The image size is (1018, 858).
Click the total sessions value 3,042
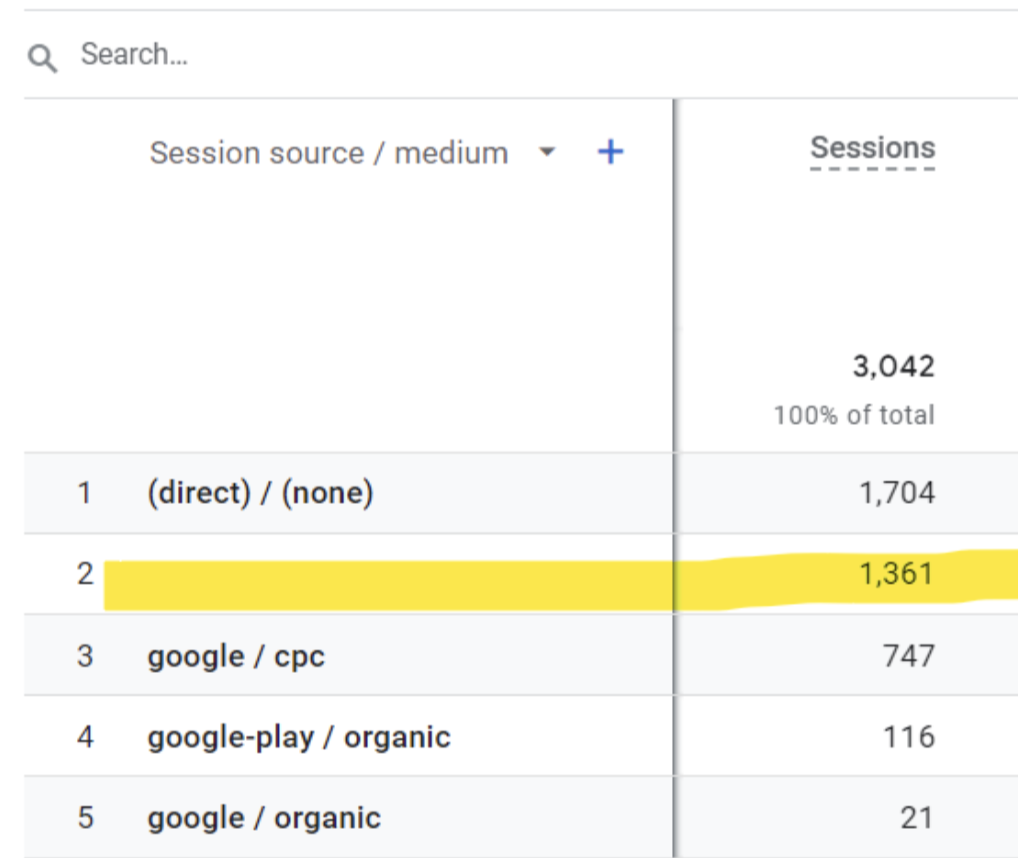[x=894, y=367]
